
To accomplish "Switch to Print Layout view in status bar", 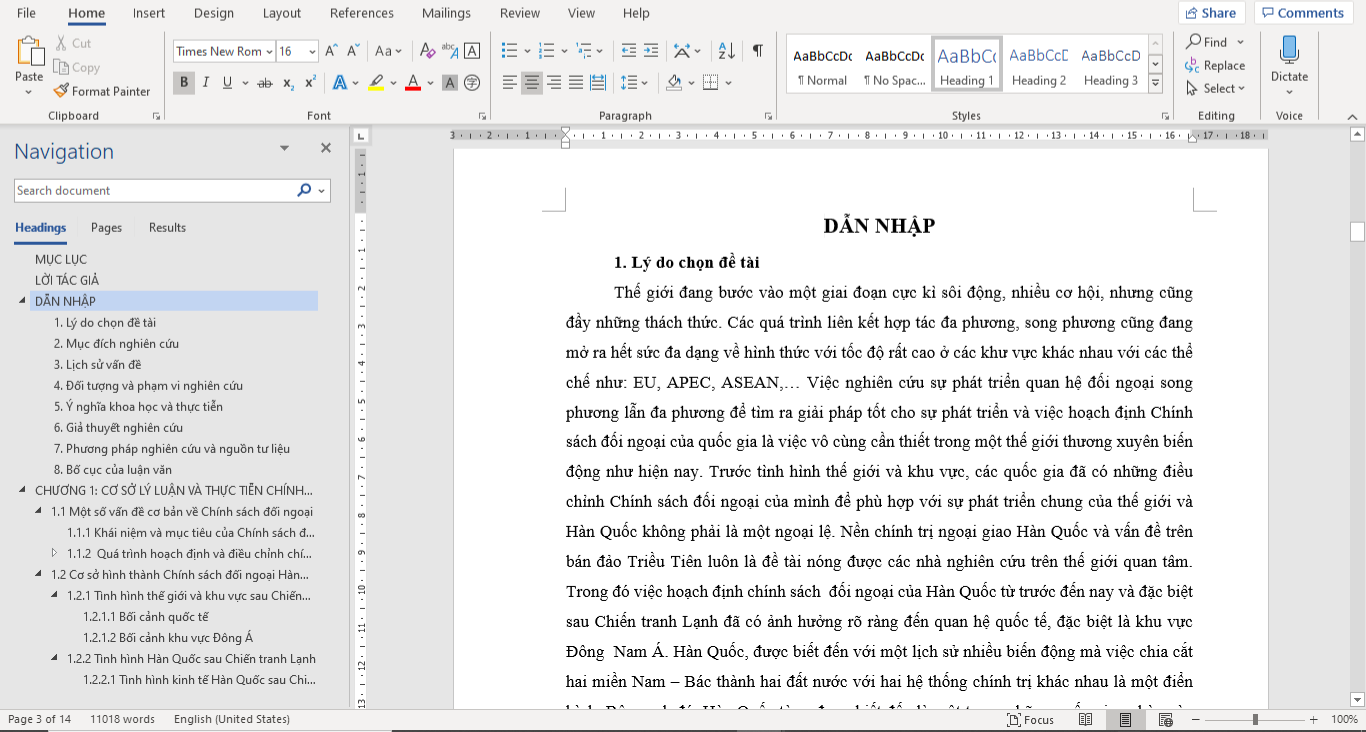I will pos(1126,720).
